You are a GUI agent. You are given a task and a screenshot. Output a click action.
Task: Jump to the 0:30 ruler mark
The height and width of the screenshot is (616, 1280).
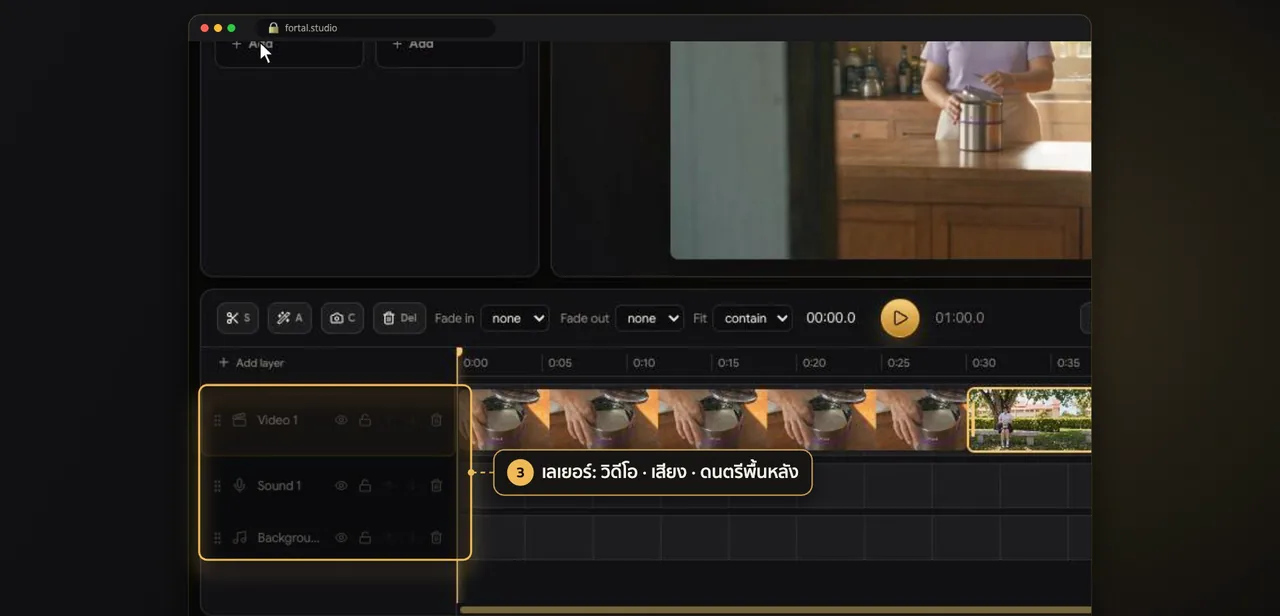click(x=984, y=363)
